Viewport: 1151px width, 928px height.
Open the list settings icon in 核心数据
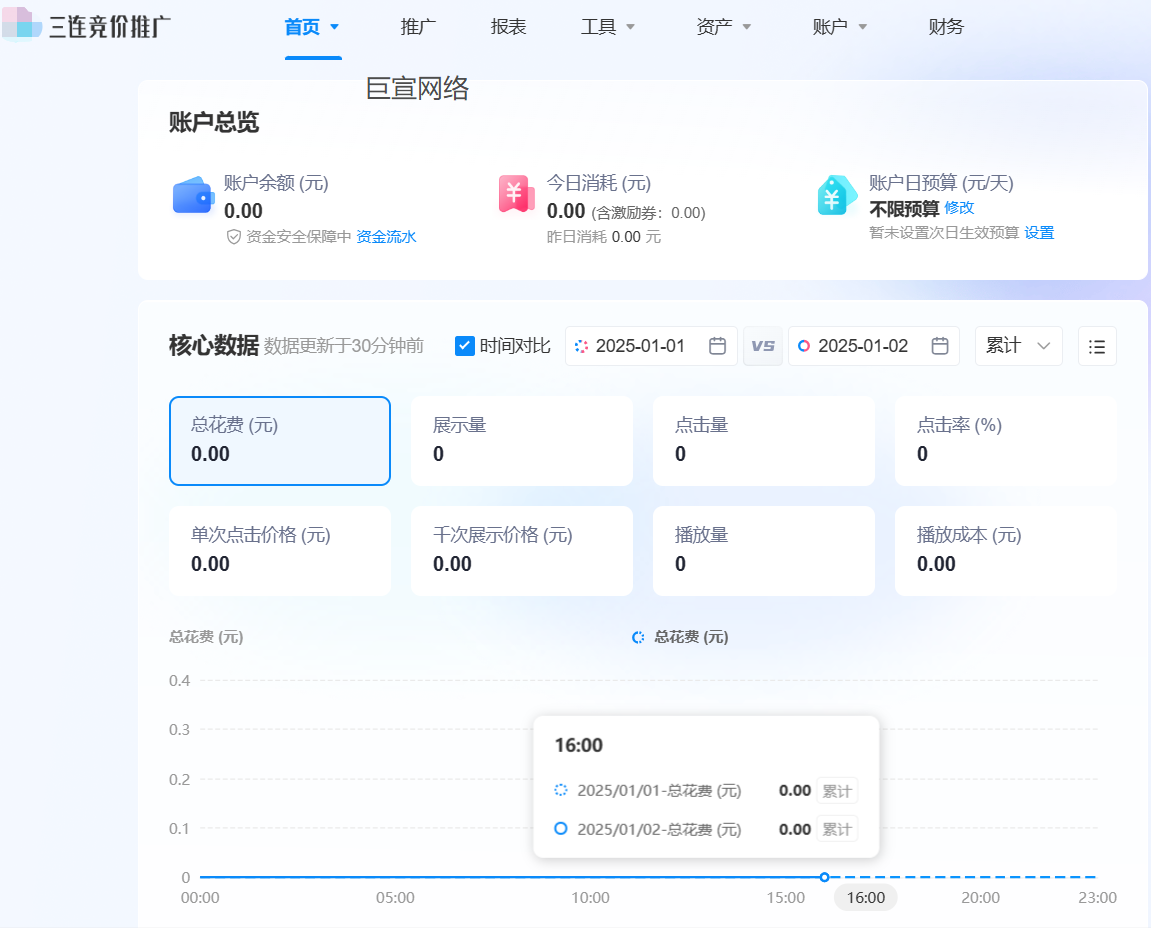[1097, 346]
